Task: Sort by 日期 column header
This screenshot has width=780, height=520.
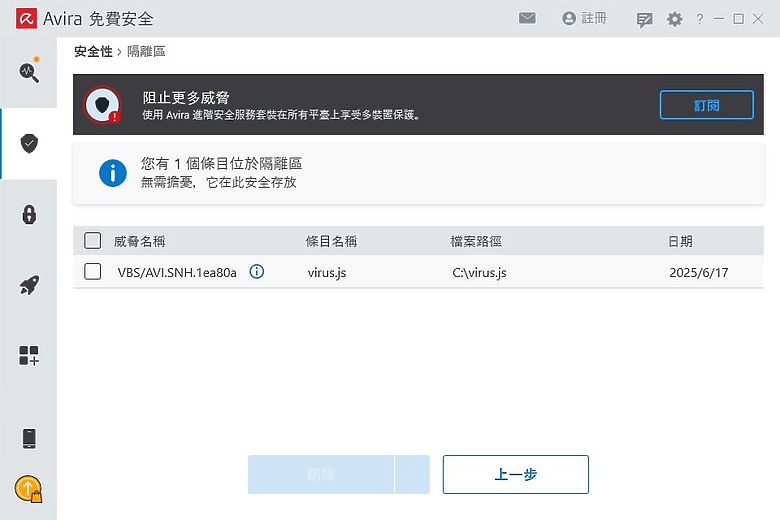Action: (680, 241)
